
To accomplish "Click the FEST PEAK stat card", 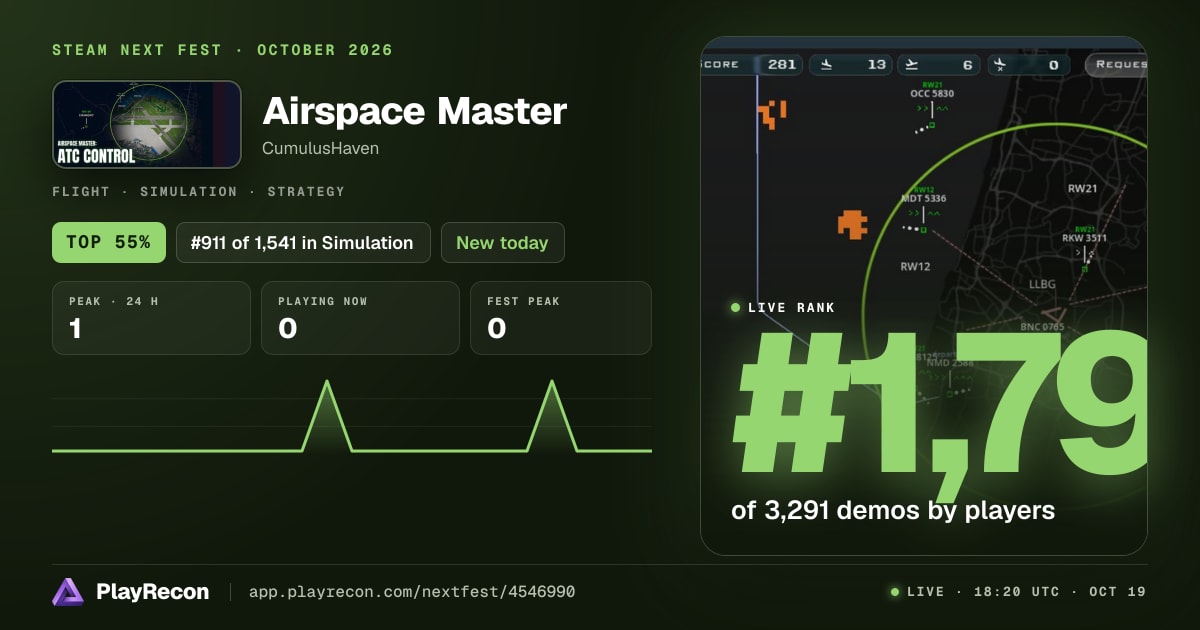I will (561, 318).
